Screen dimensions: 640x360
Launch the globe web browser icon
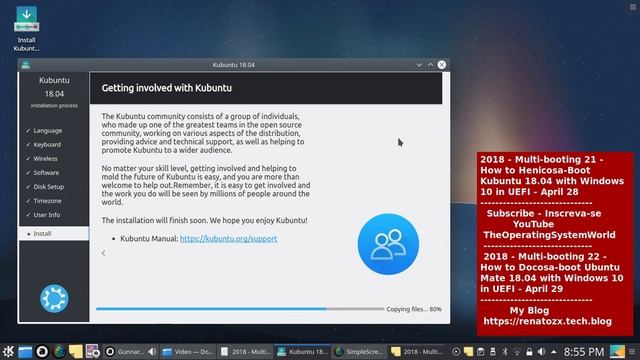click(x=59, y=351)
